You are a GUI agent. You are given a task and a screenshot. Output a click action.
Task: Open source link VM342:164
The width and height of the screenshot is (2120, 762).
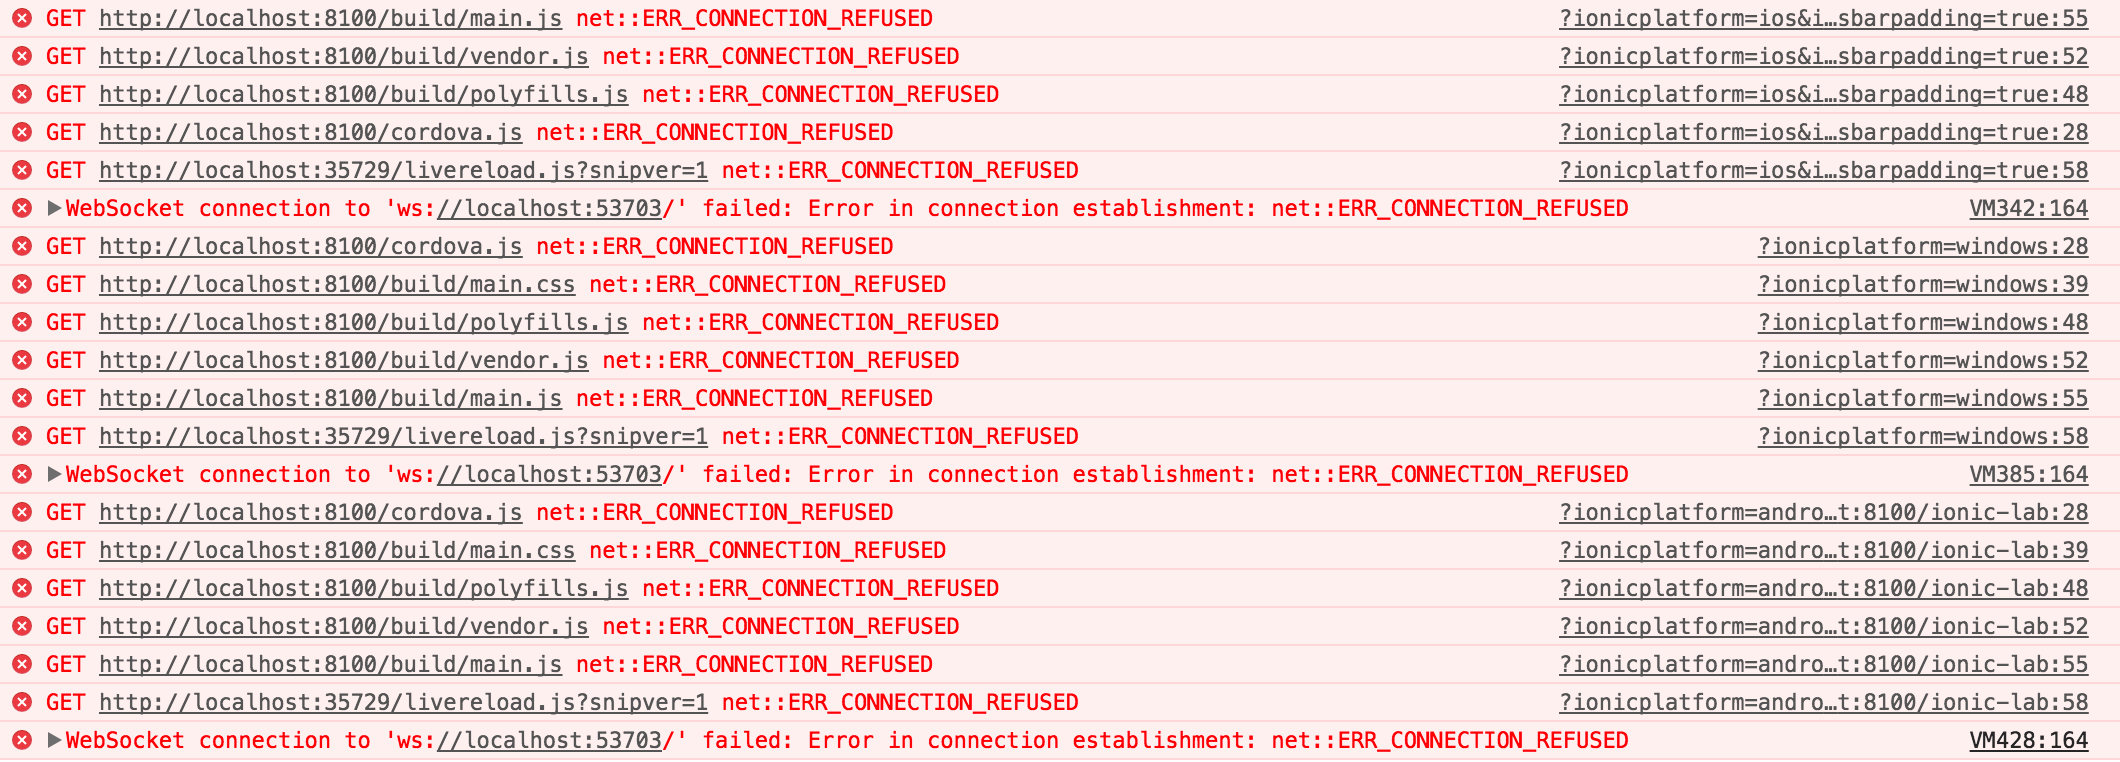click(2029, 208)
